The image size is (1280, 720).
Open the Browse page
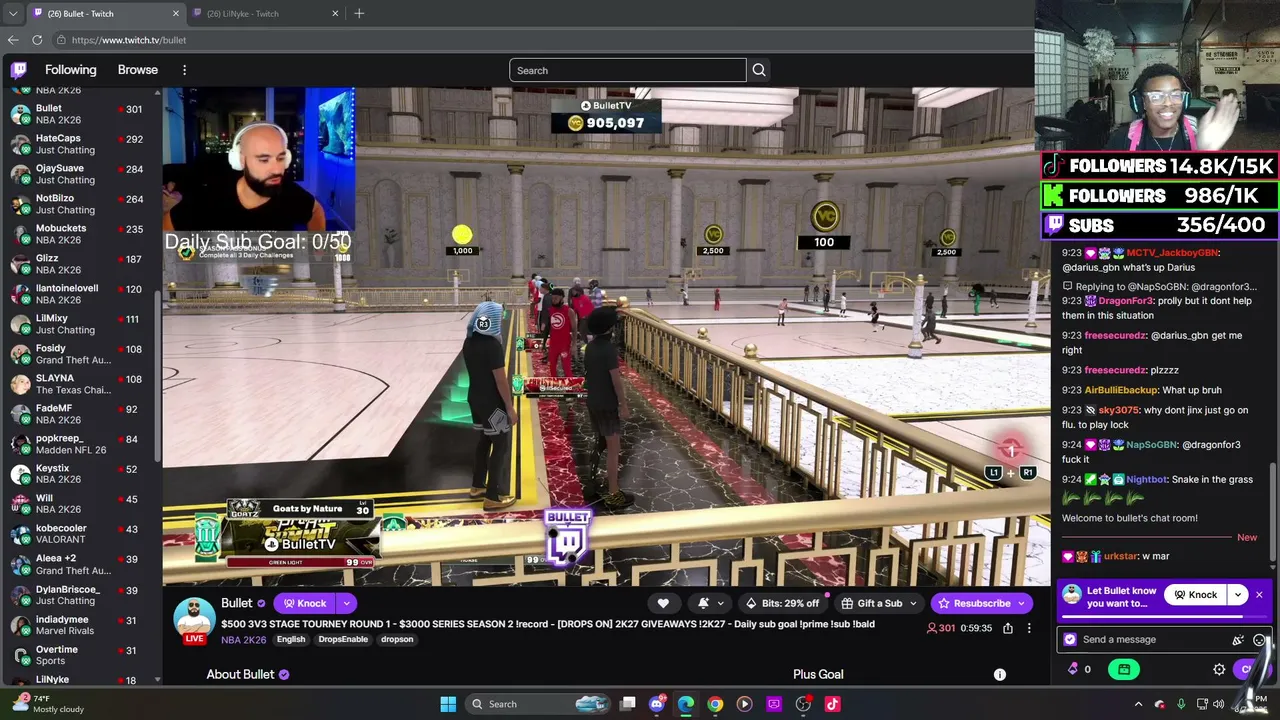[x=138, y=70]
